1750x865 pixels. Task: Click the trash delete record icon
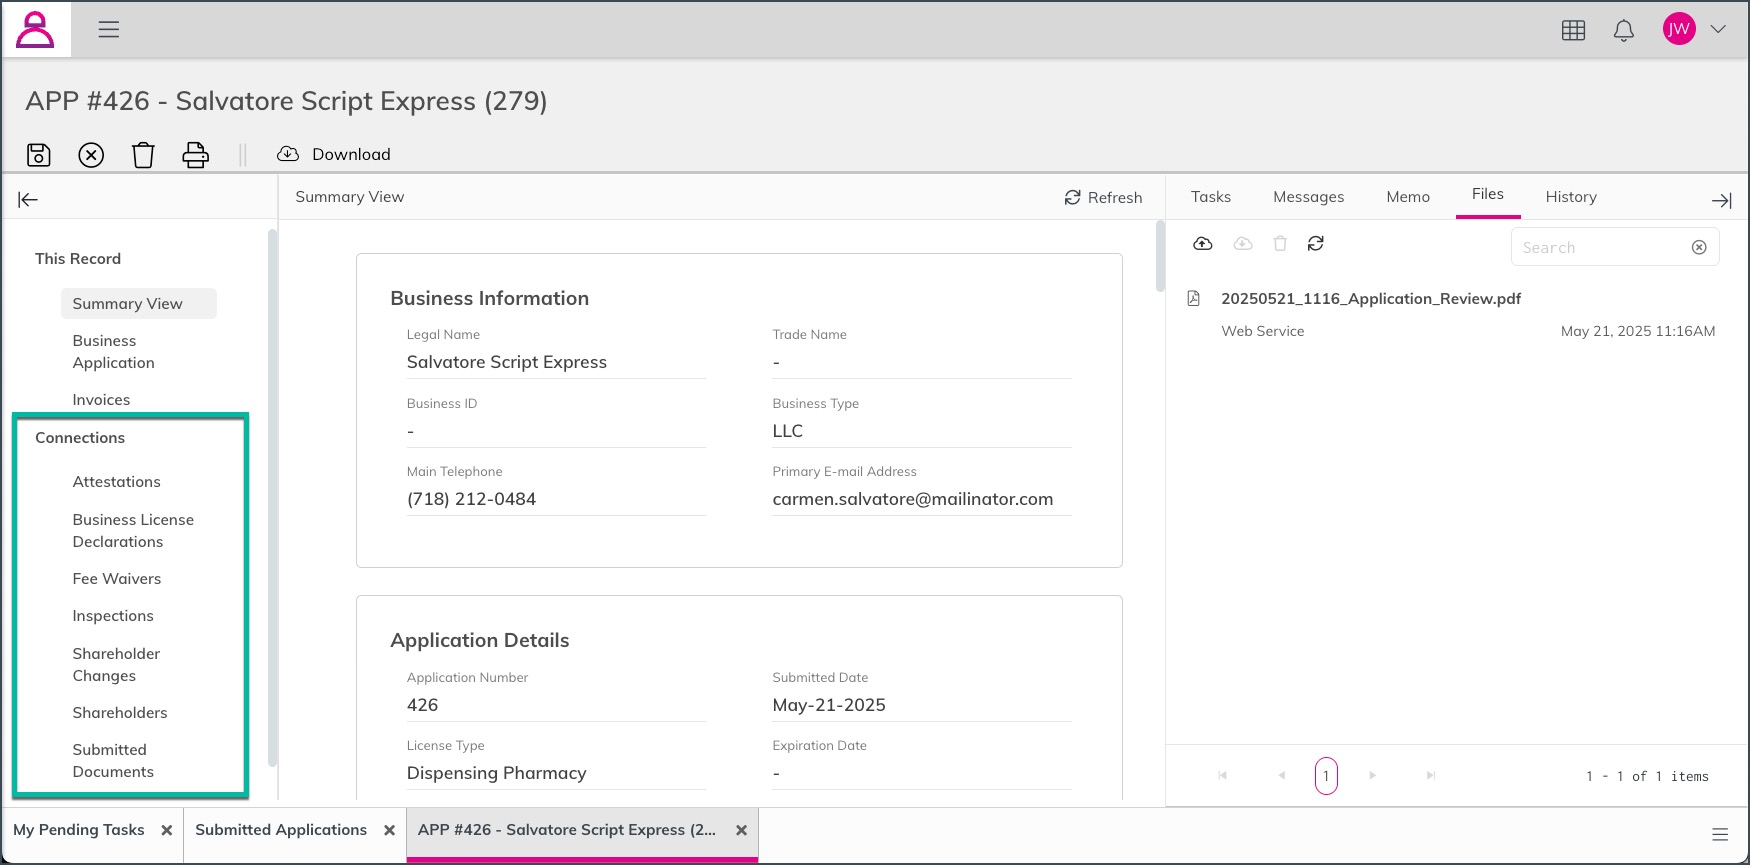[x=143, y=155]
